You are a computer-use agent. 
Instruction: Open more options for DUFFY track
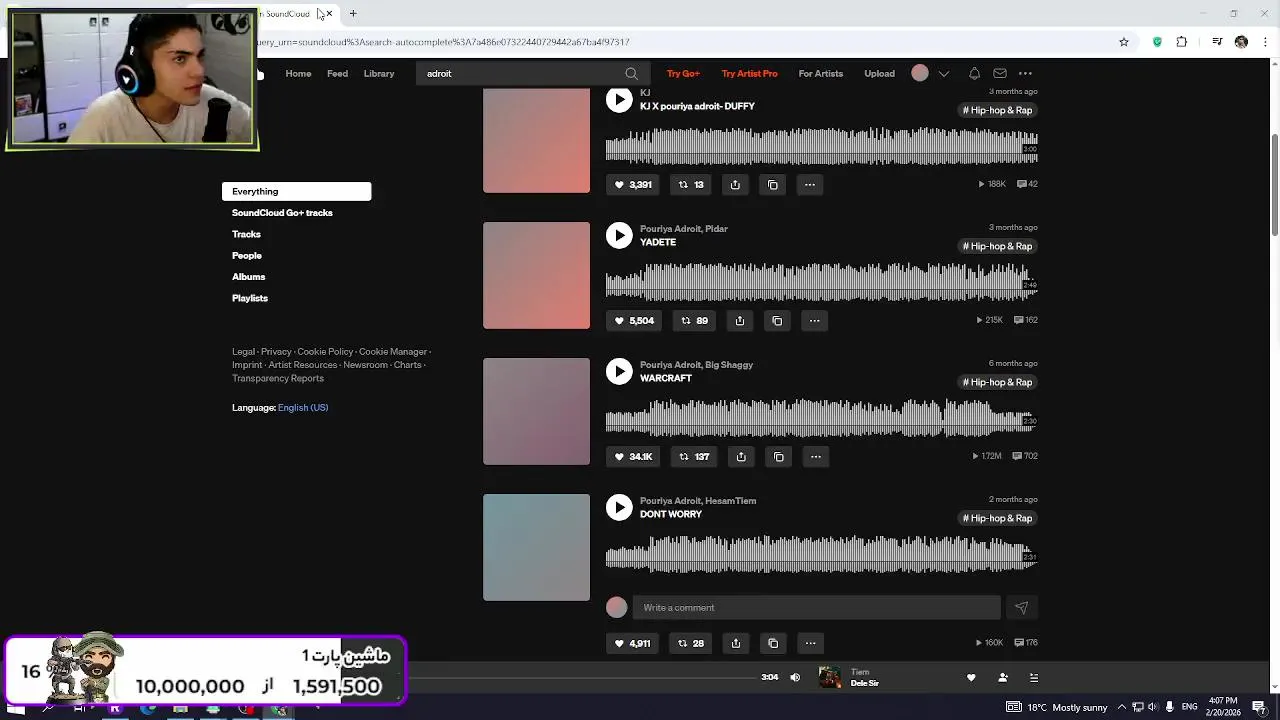pos(810,184)
